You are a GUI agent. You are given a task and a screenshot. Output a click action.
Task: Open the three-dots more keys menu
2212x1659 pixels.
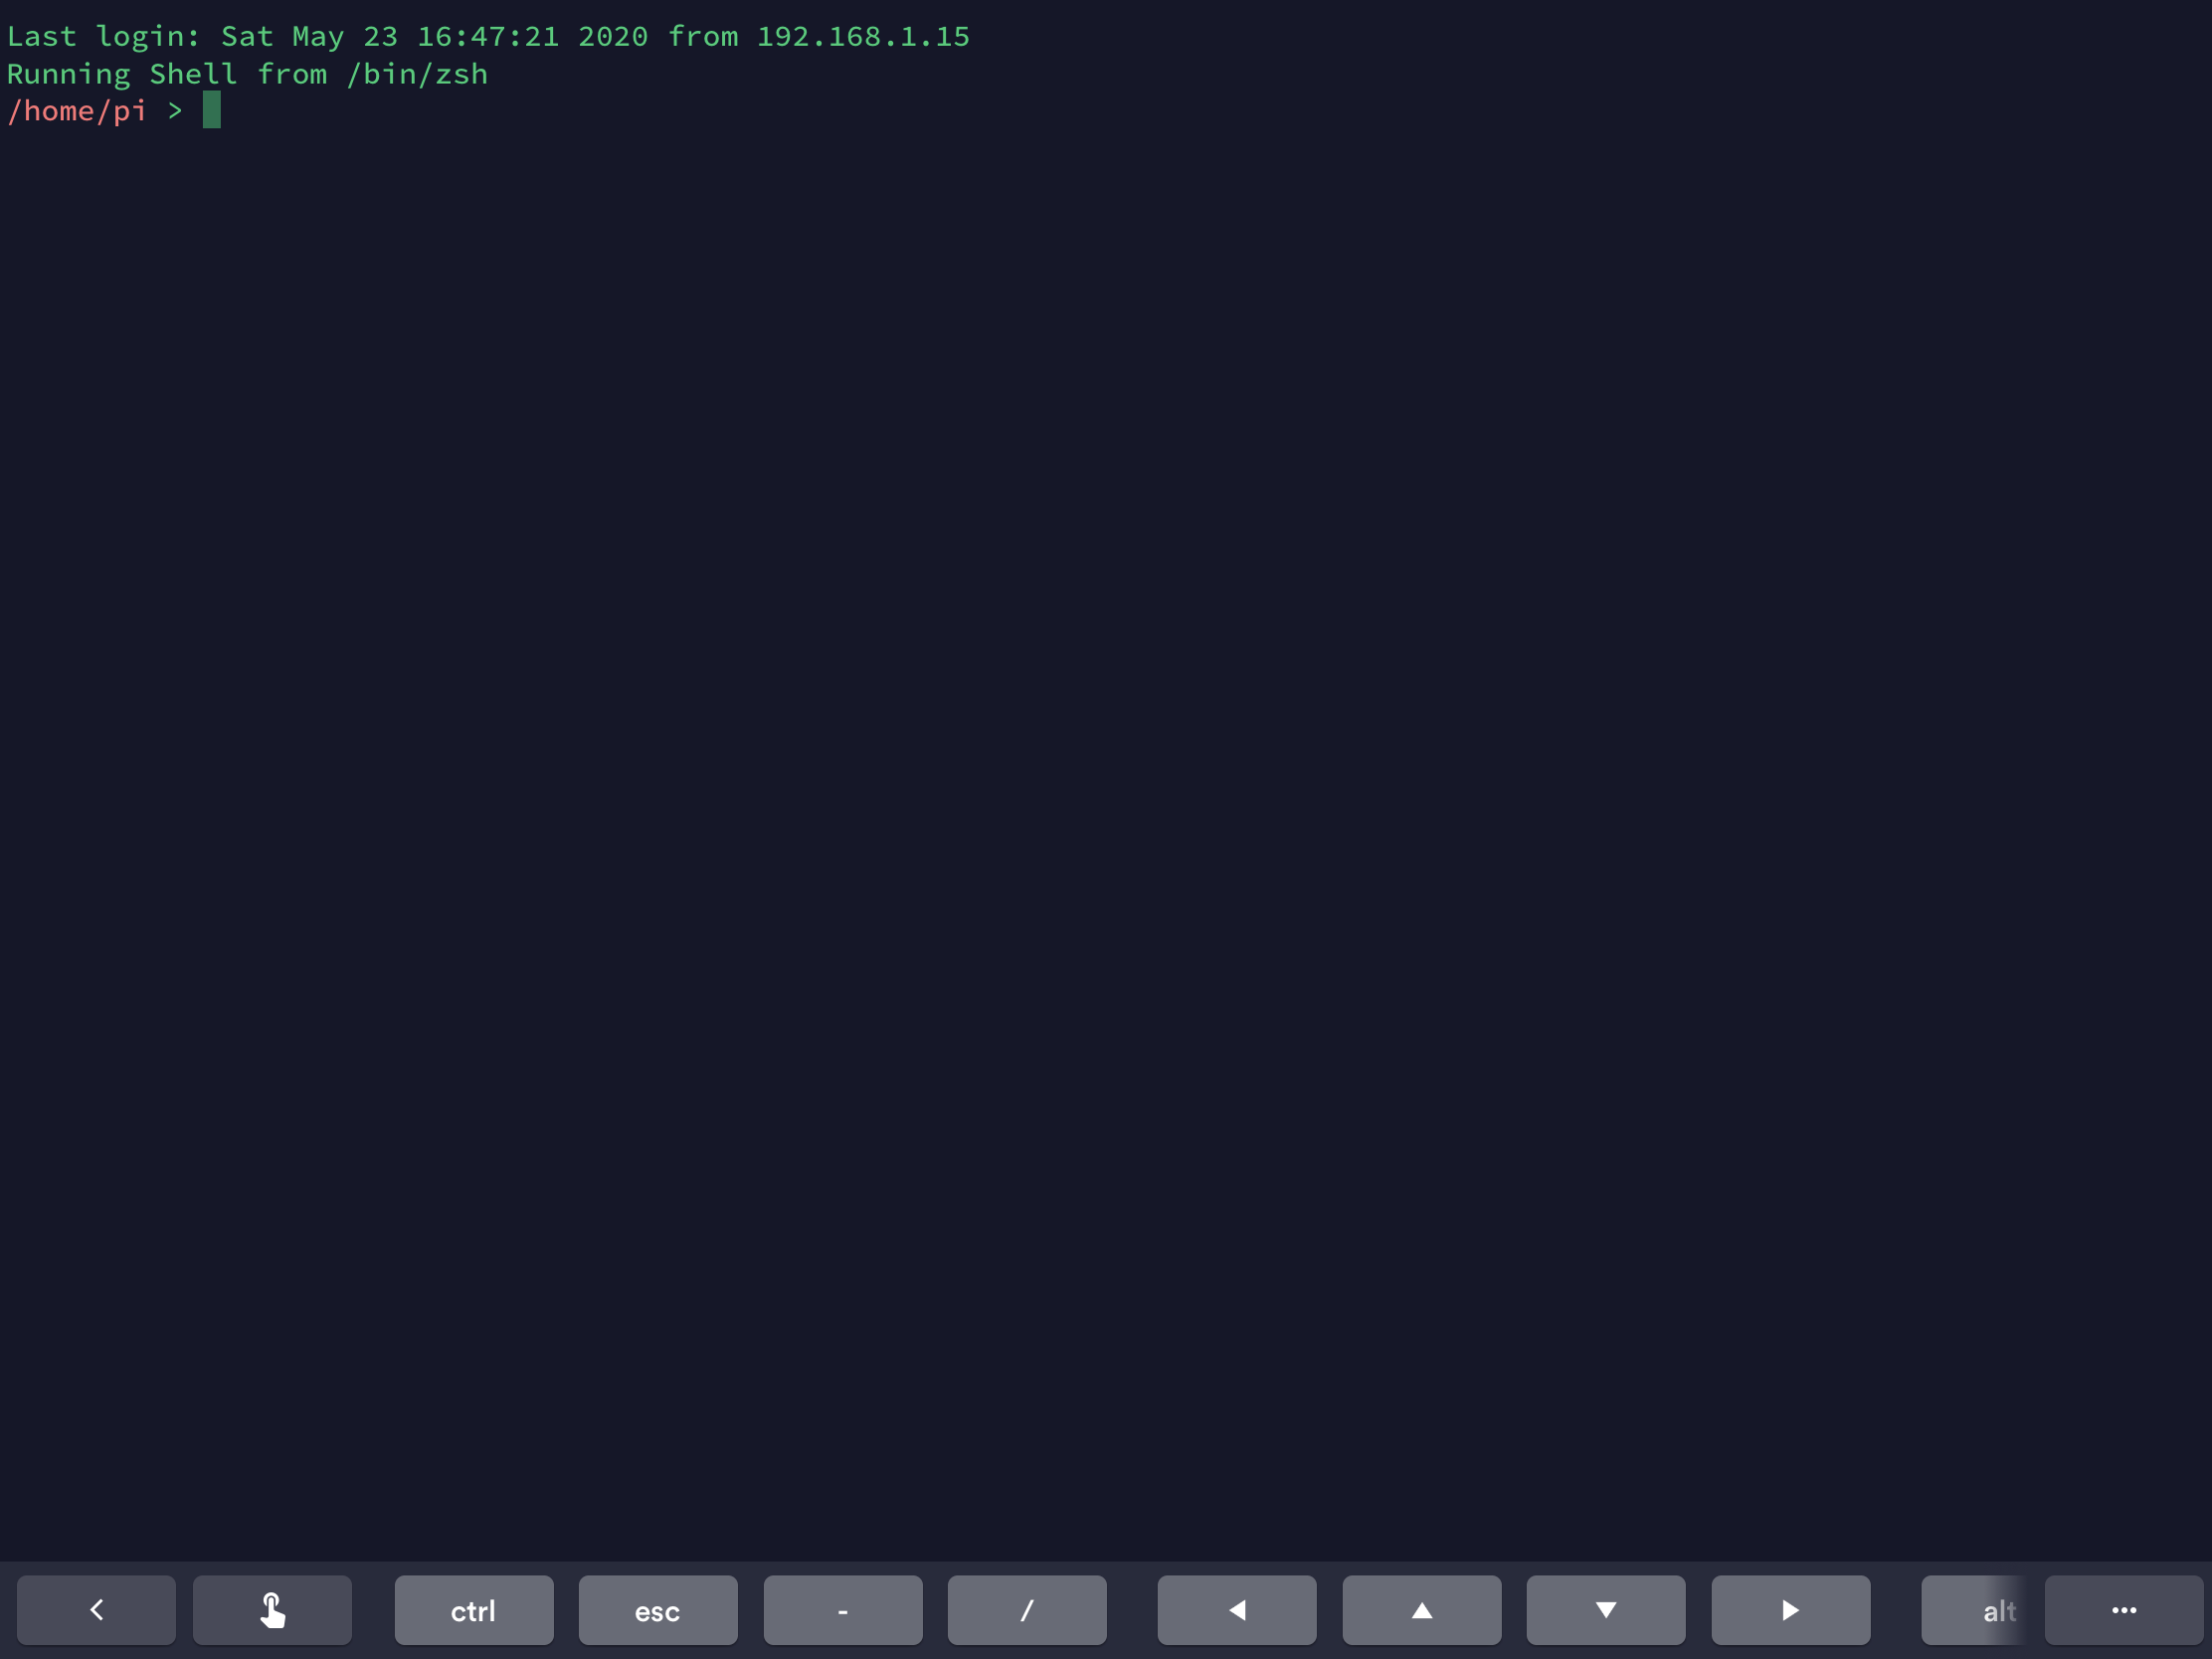(2123, 1610)
